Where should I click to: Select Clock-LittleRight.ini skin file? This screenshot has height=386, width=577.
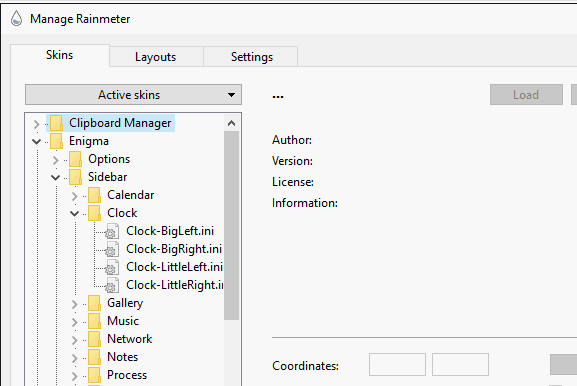175,285
